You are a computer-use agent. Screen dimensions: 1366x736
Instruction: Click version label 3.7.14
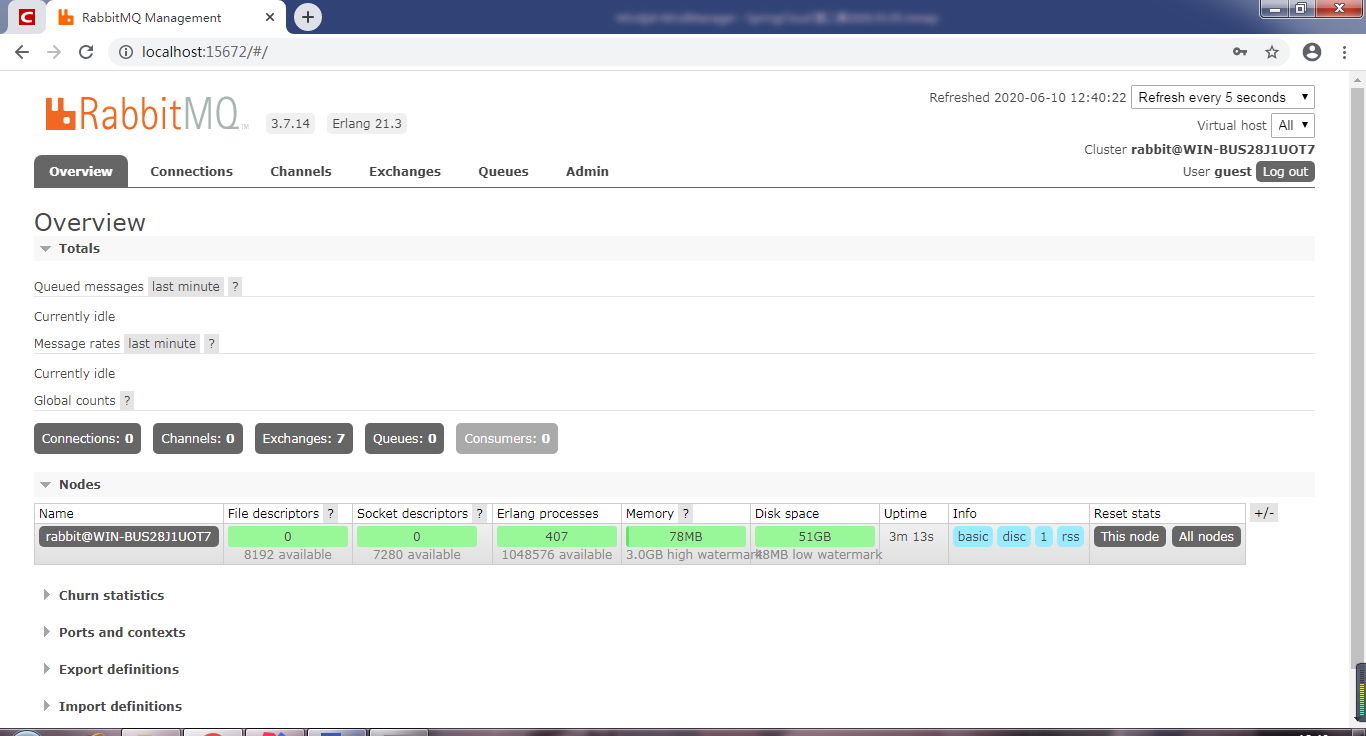[x=291, y=124]
